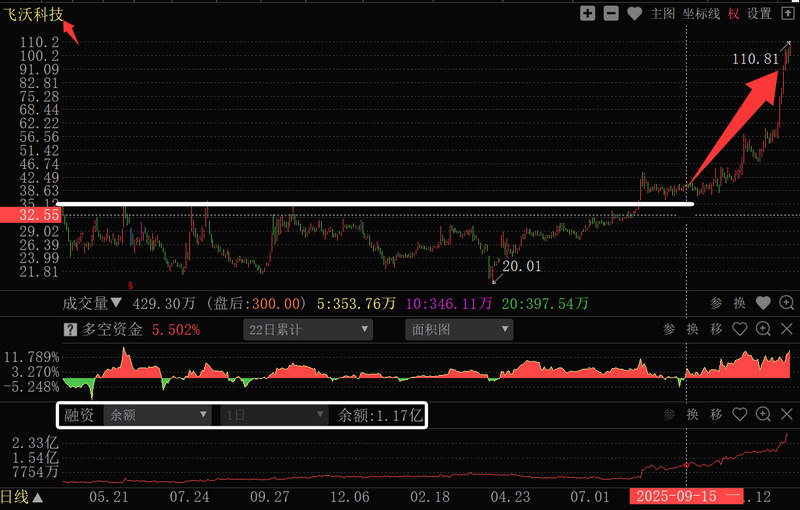This screenshot has width=800, height=510.
Task: Expand the 日线 period selector
Action: tap(22, 497)
